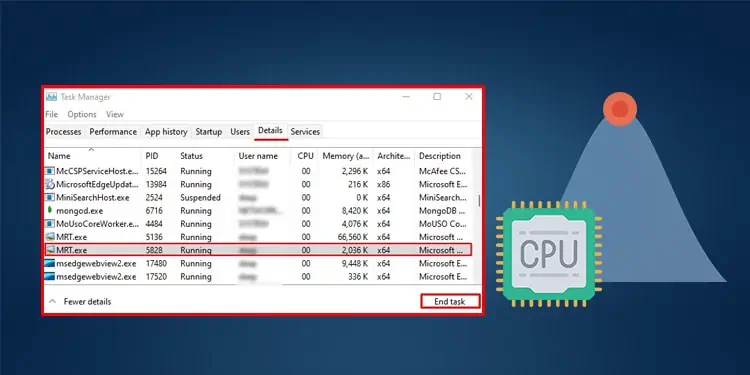The image size is (750, 375).
Task: Click the MongoDB description cell
Action: coord(442,210)
